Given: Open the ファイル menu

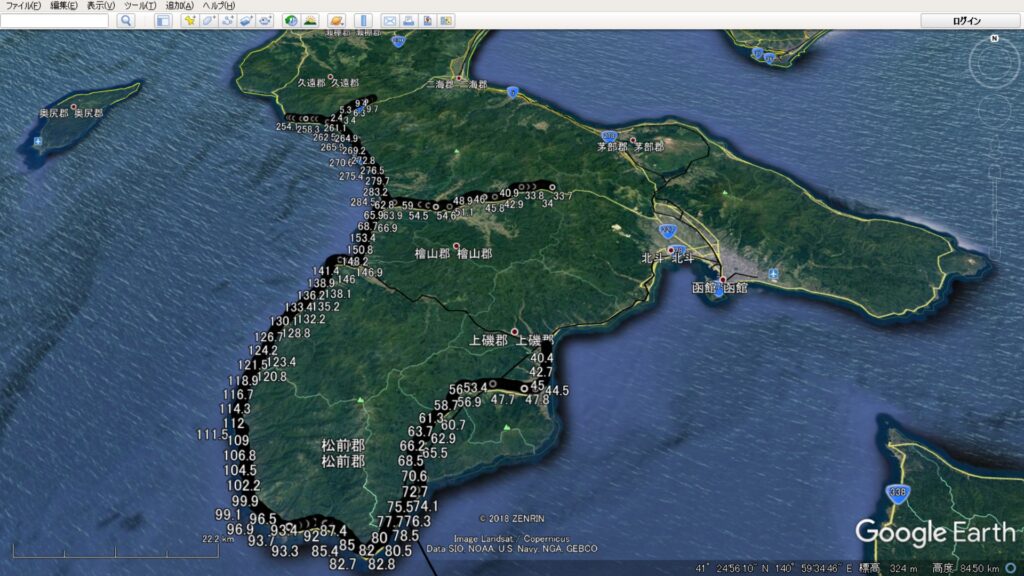Looking at the screenshot, I should coord(23,6).
